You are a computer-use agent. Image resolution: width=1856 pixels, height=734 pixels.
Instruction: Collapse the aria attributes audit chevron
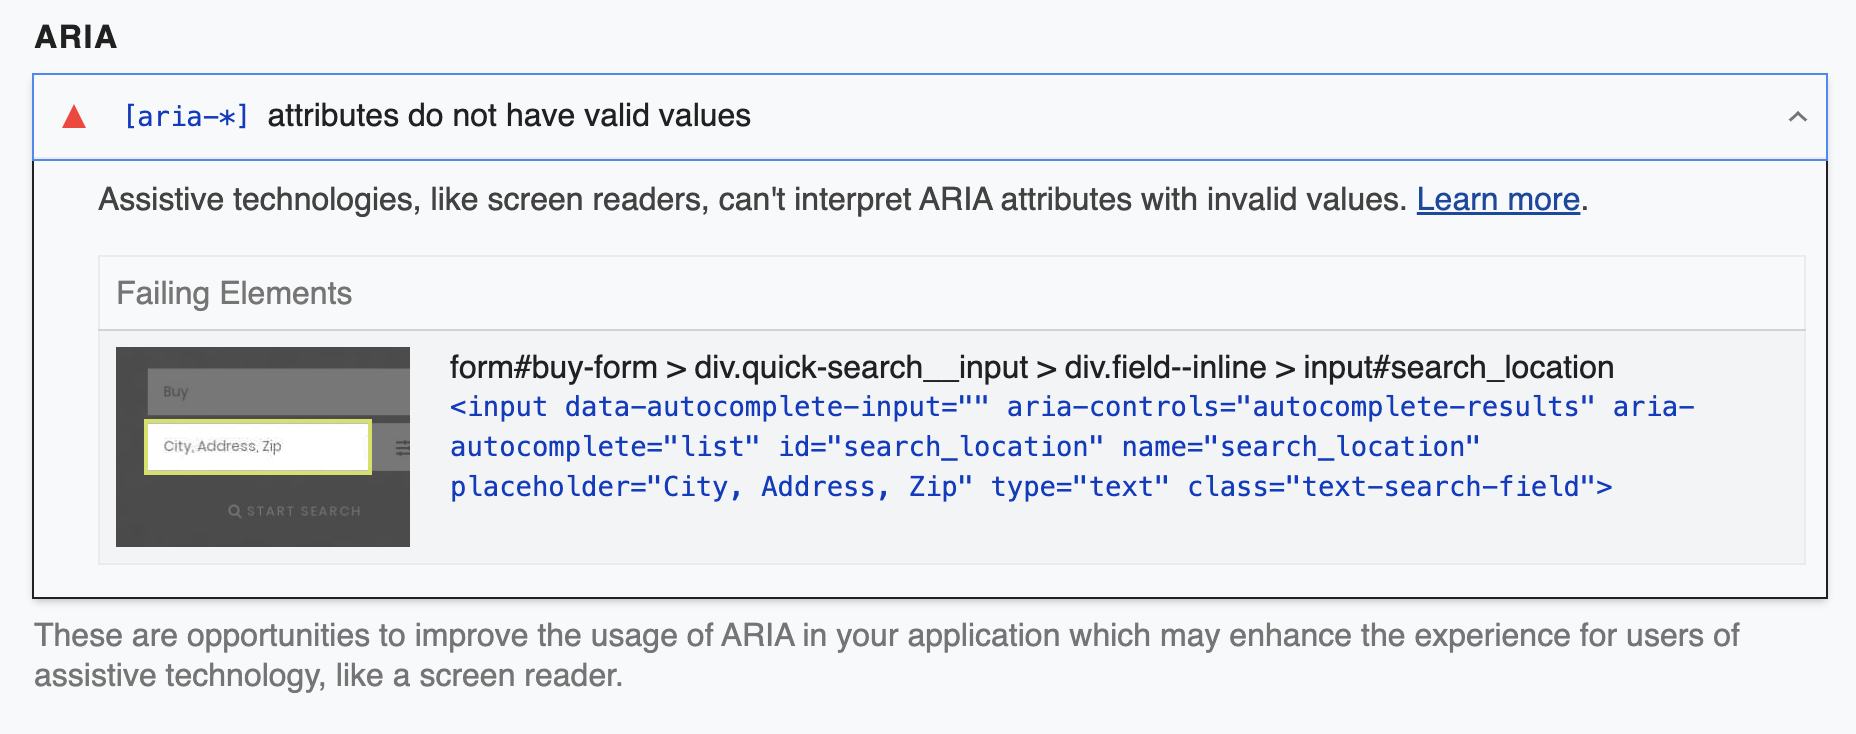(x=1797, y=117)
